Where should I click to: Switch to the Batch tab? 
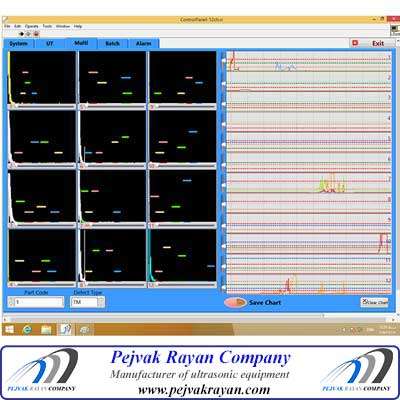[x=112, y=43]
